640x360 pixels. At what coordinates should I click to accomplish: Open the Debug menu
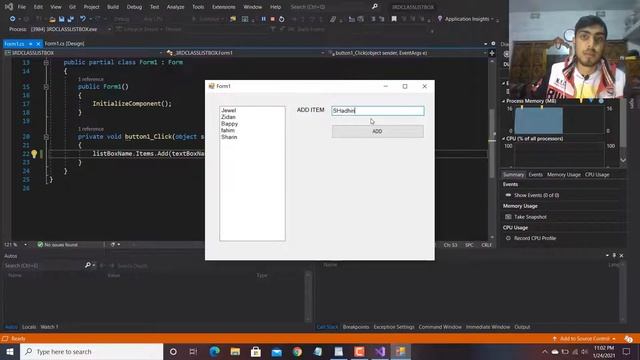pyautogui.click(x=134, y=7)
